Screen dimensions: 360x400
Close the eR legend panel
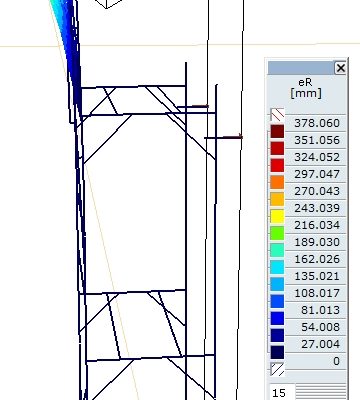pyautogui.click(x=340, y=68)
